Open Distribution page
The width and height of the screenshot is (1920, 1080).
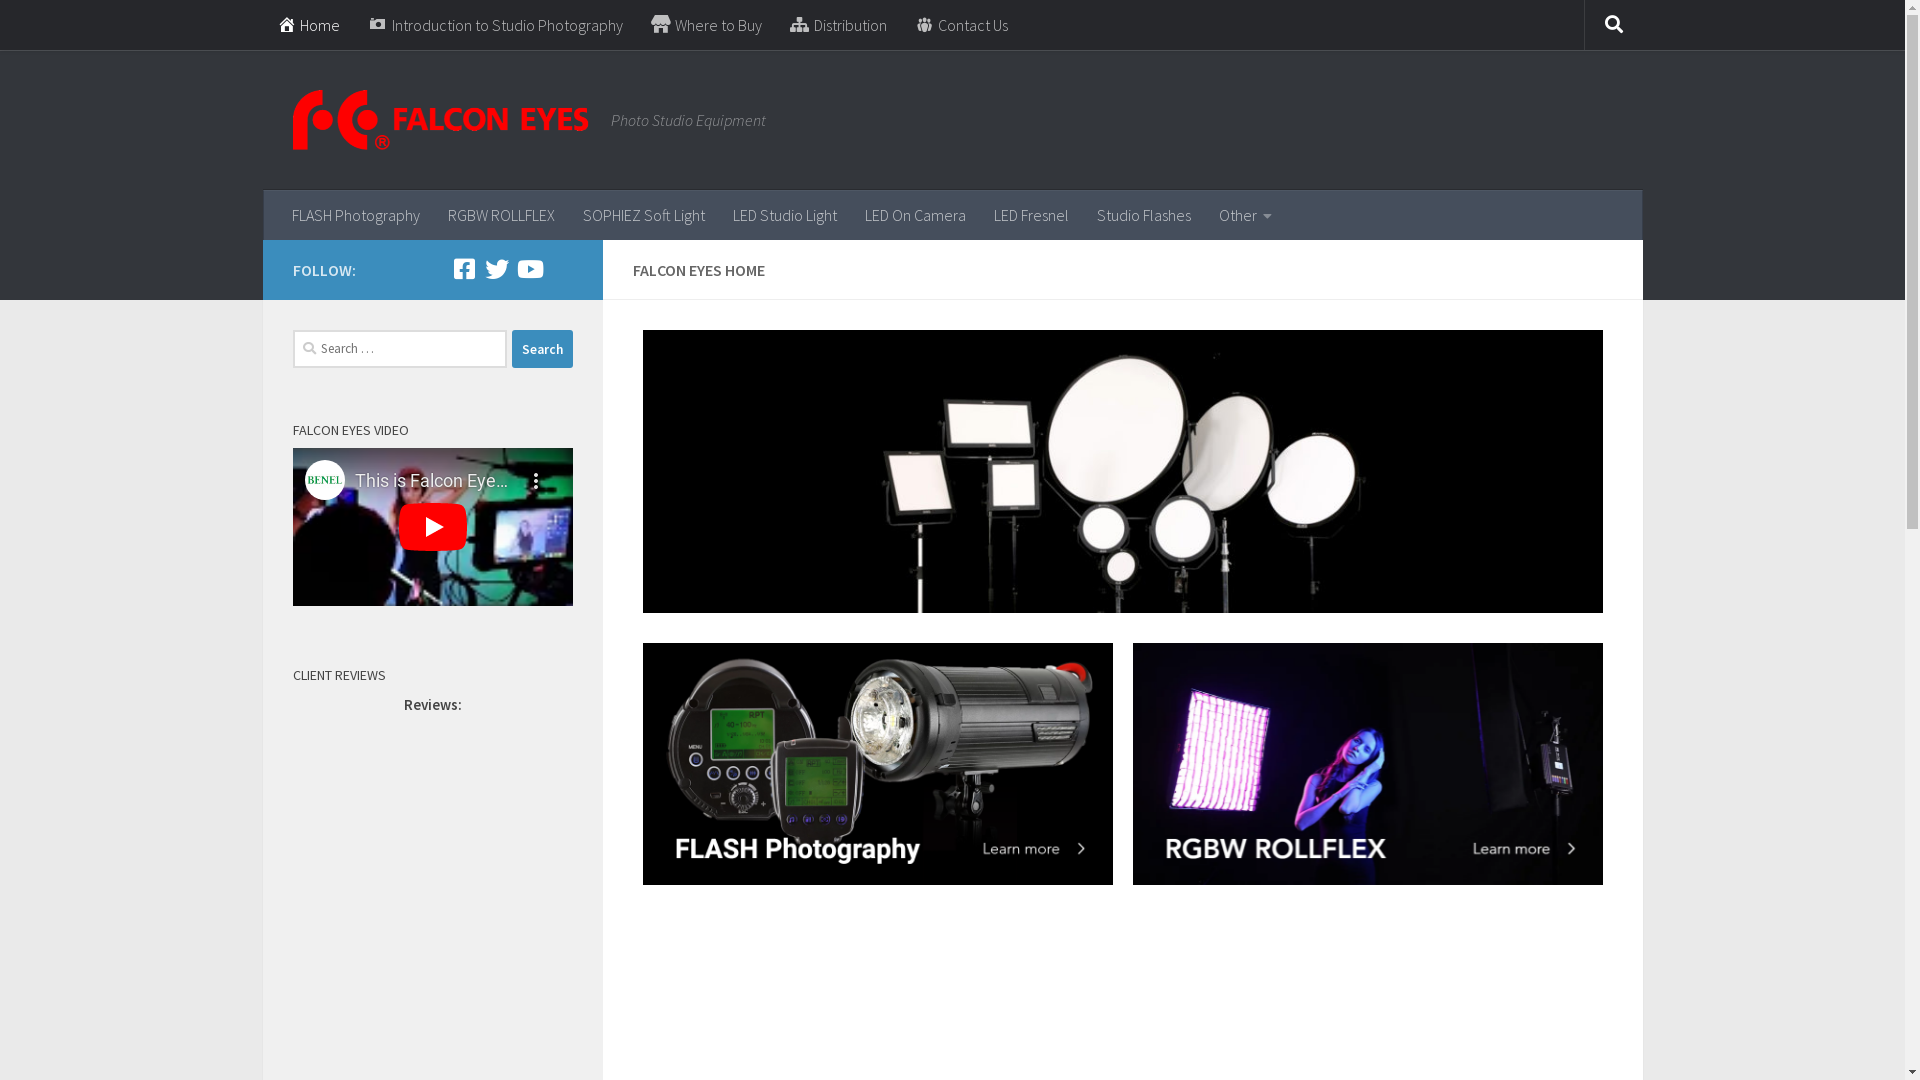point(838,25)
